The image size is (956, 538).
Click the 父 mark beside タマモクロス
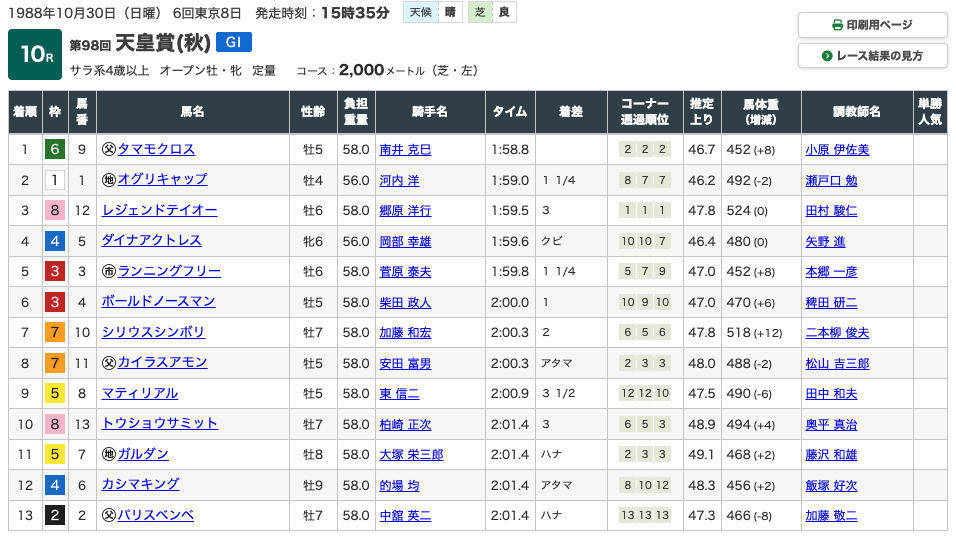[109, 149]
